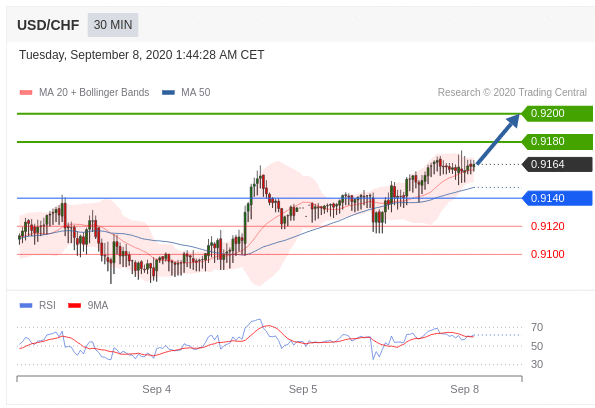
Task: Click MA 20 + Bollinger Bands legend swatch
Action: (26, 93)
